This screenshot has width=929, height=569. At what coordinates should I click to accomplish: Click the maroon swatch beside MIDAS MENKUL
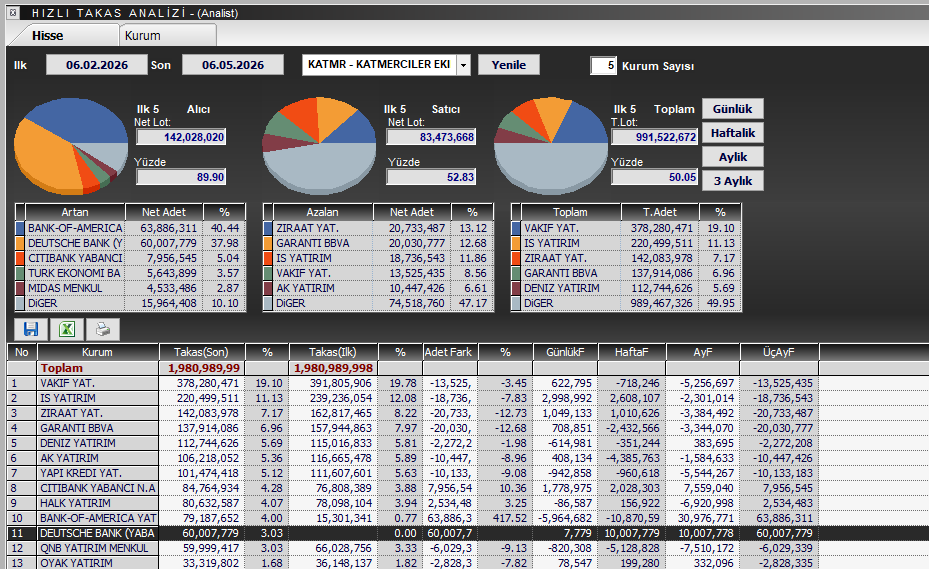pos(20,288)
